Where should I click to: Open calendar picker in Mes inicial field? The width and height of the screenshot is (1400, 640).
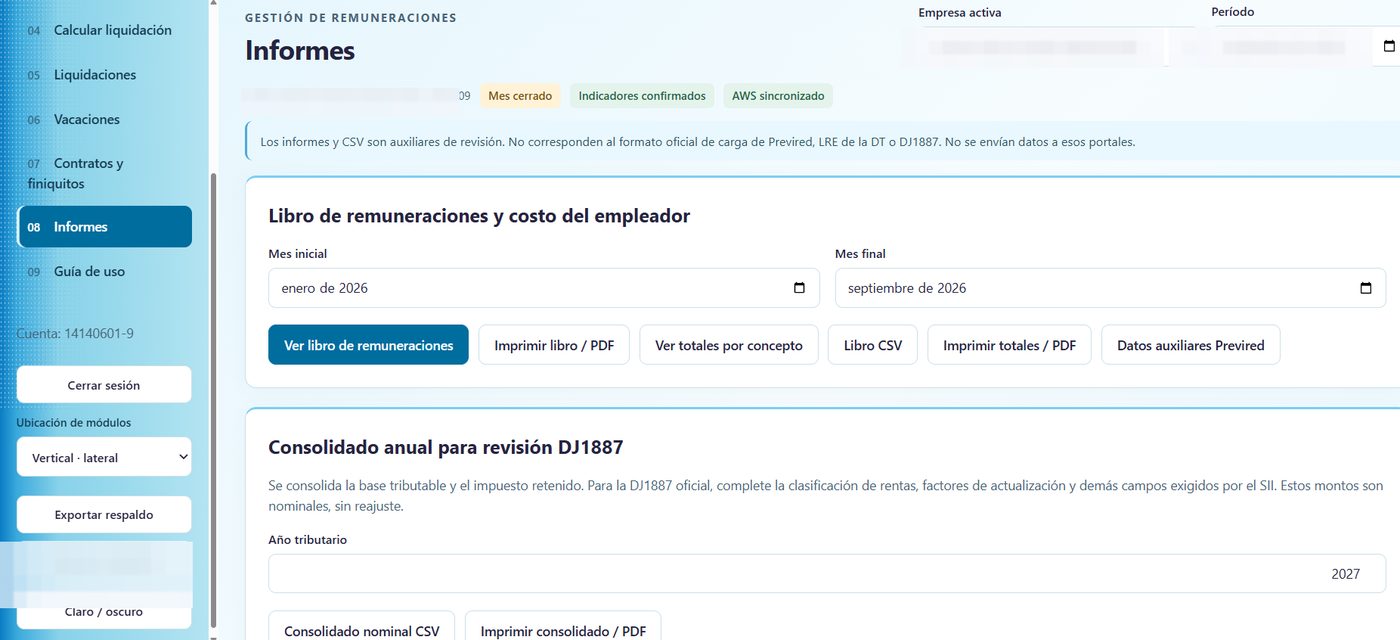pyautogui.click(x=799, y=288)
